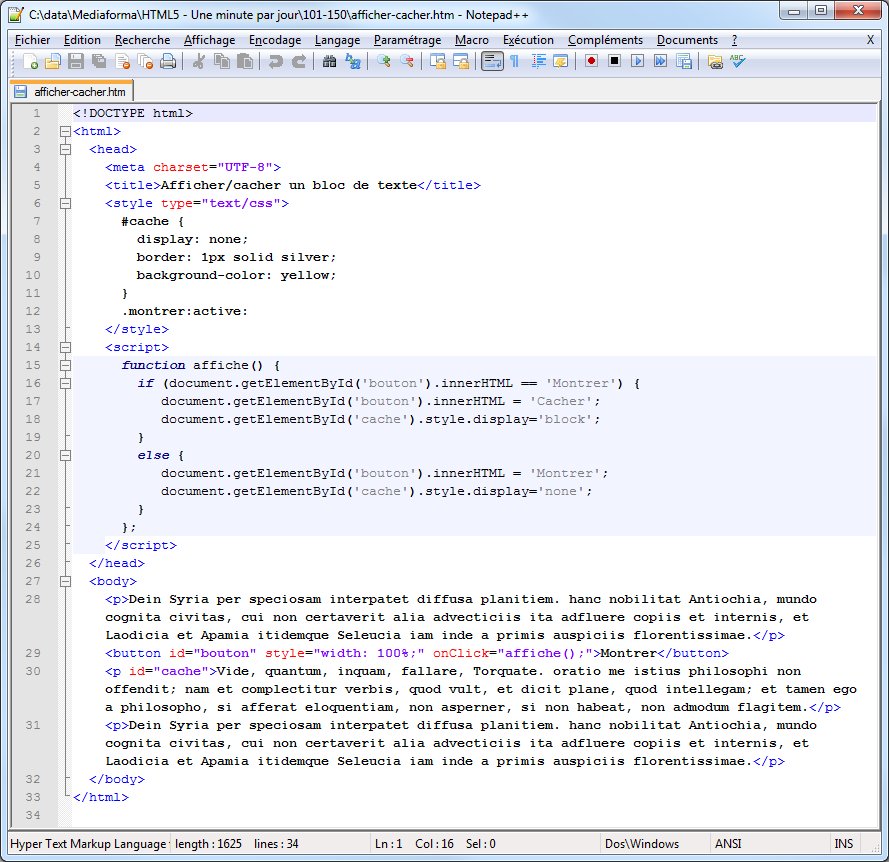The image size is (889, 862).
Task: Collapse the style block fold marker
Action: (x=65, y=203)
